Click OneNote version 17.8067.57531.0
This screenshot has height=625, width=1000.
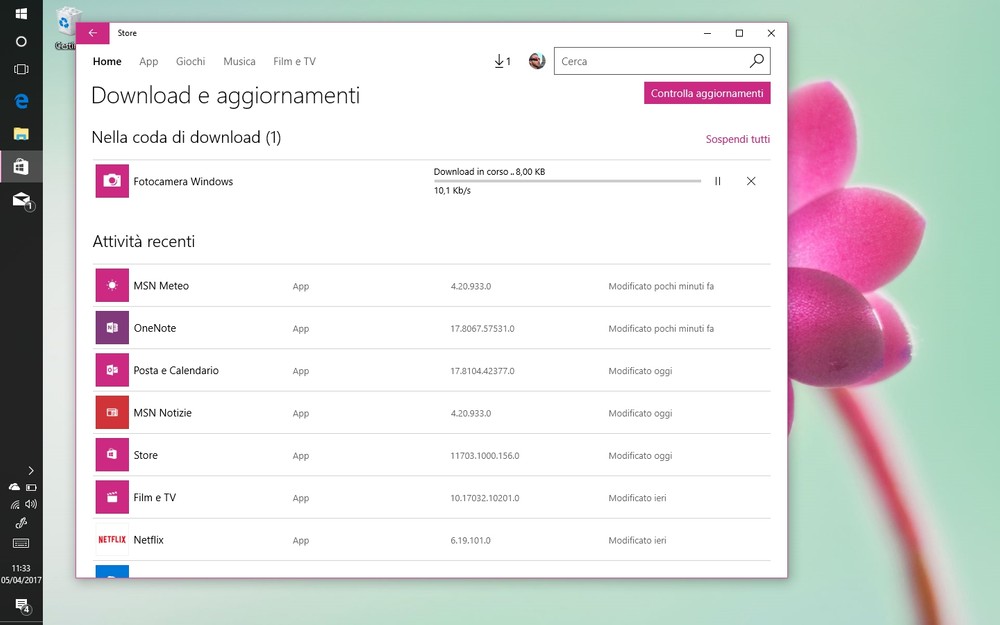(482, 328)
